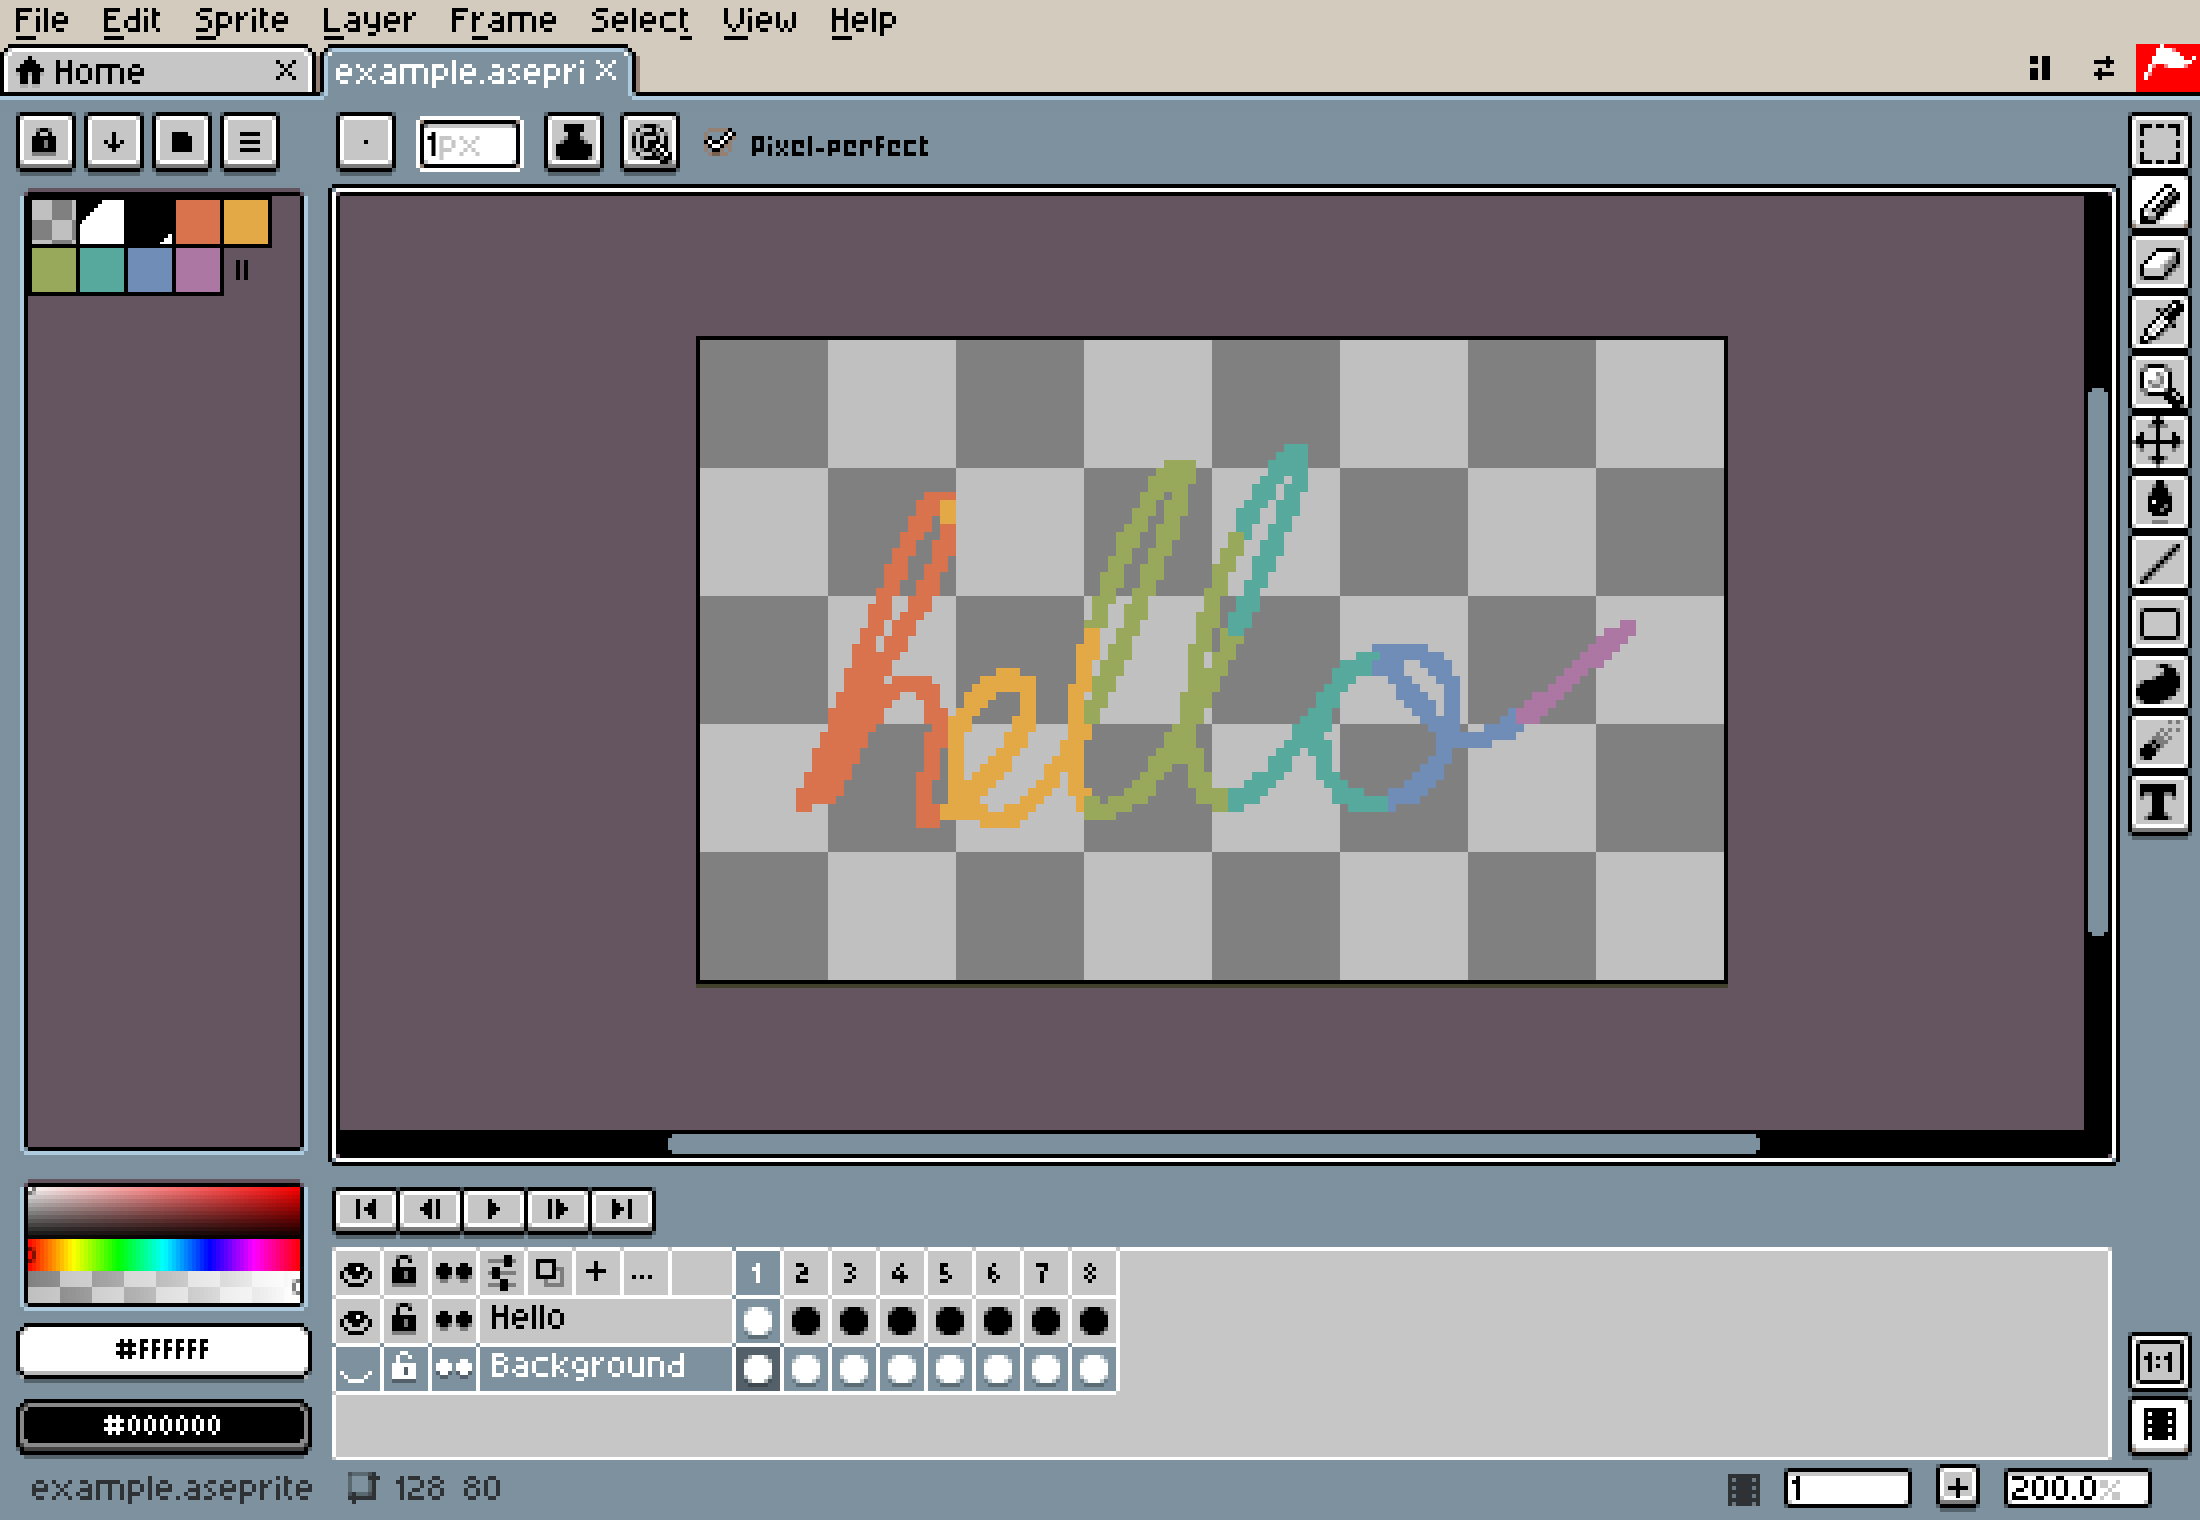Open the palette presets button

coord(182,142)
